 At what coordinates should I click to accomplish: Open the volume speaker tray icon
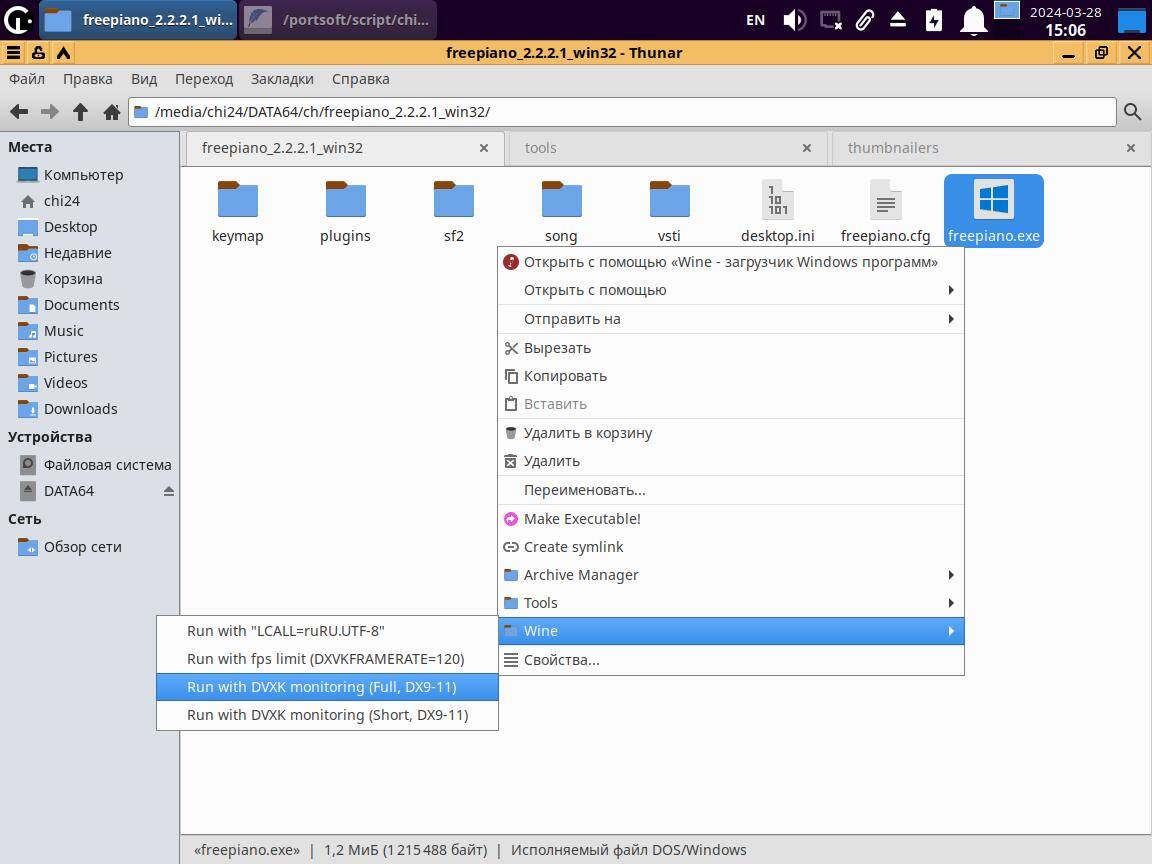tap(794, 20)
